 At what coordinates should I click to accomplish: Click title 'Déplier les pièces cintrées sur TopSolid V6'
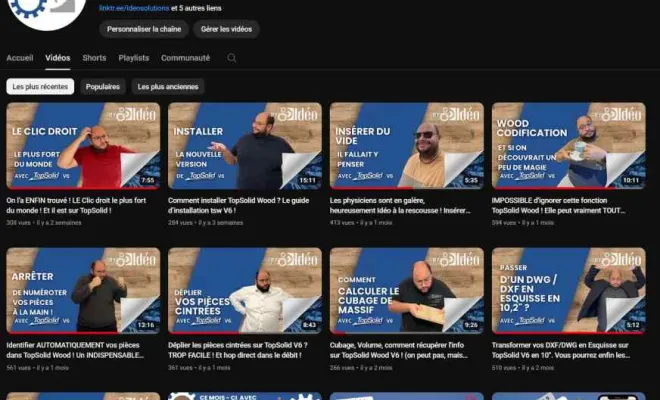click(238, 350)
